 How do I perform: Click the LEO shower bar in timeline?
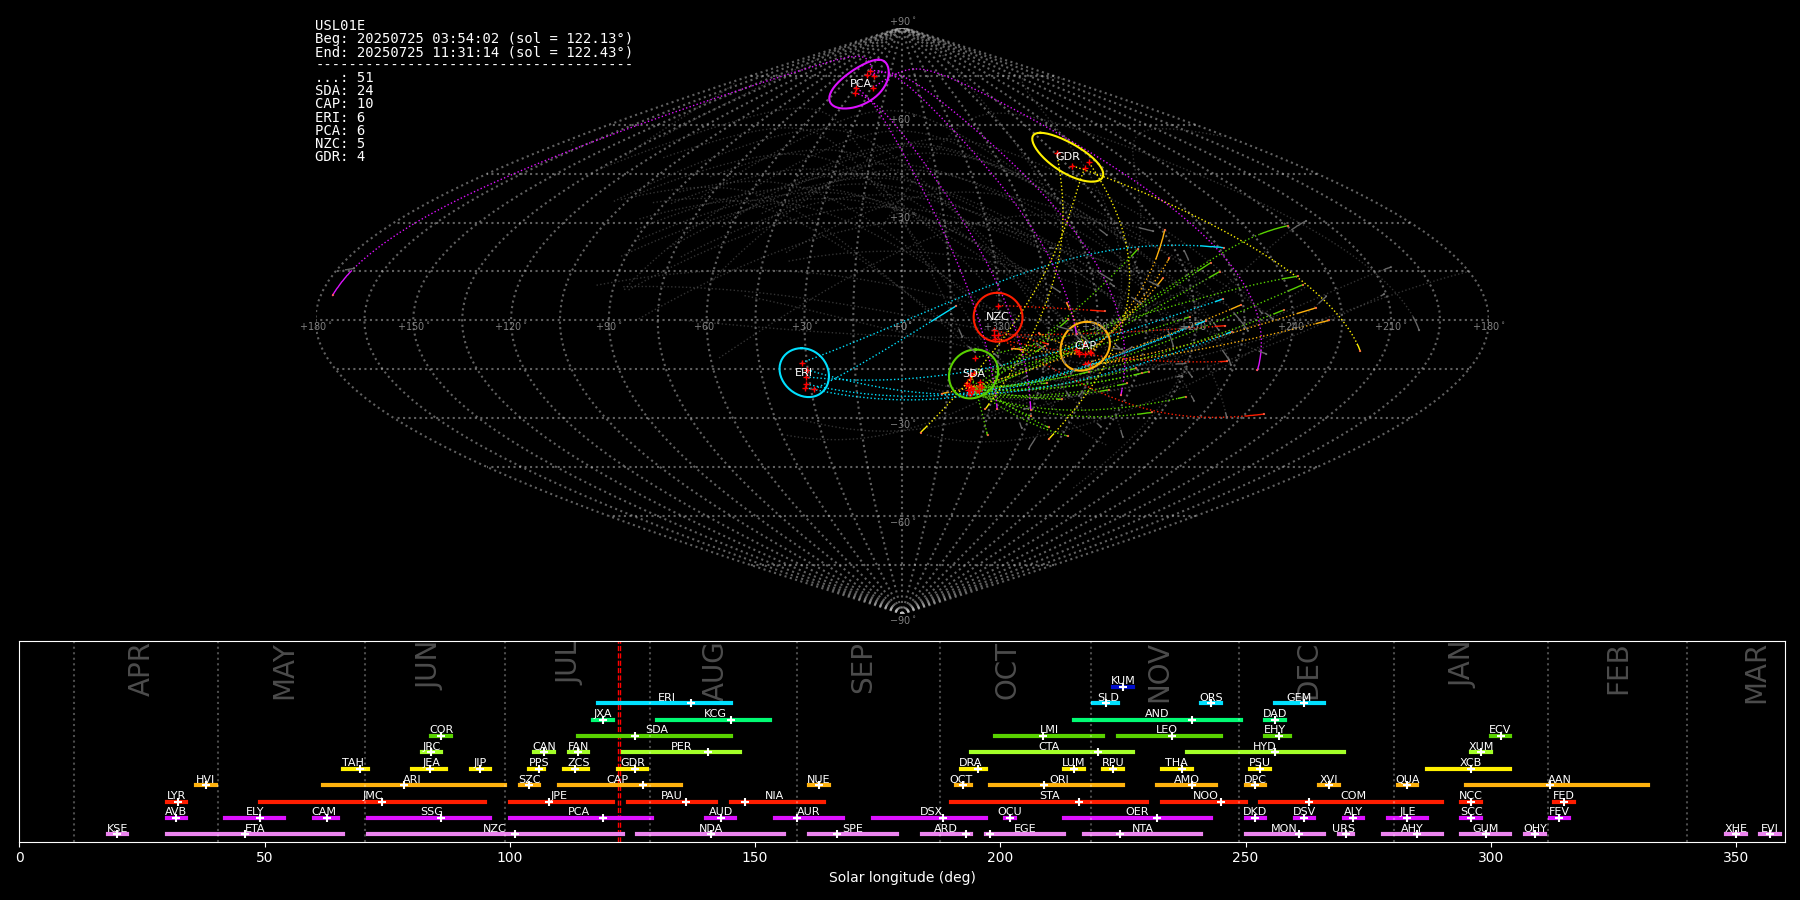point(1169,736)
